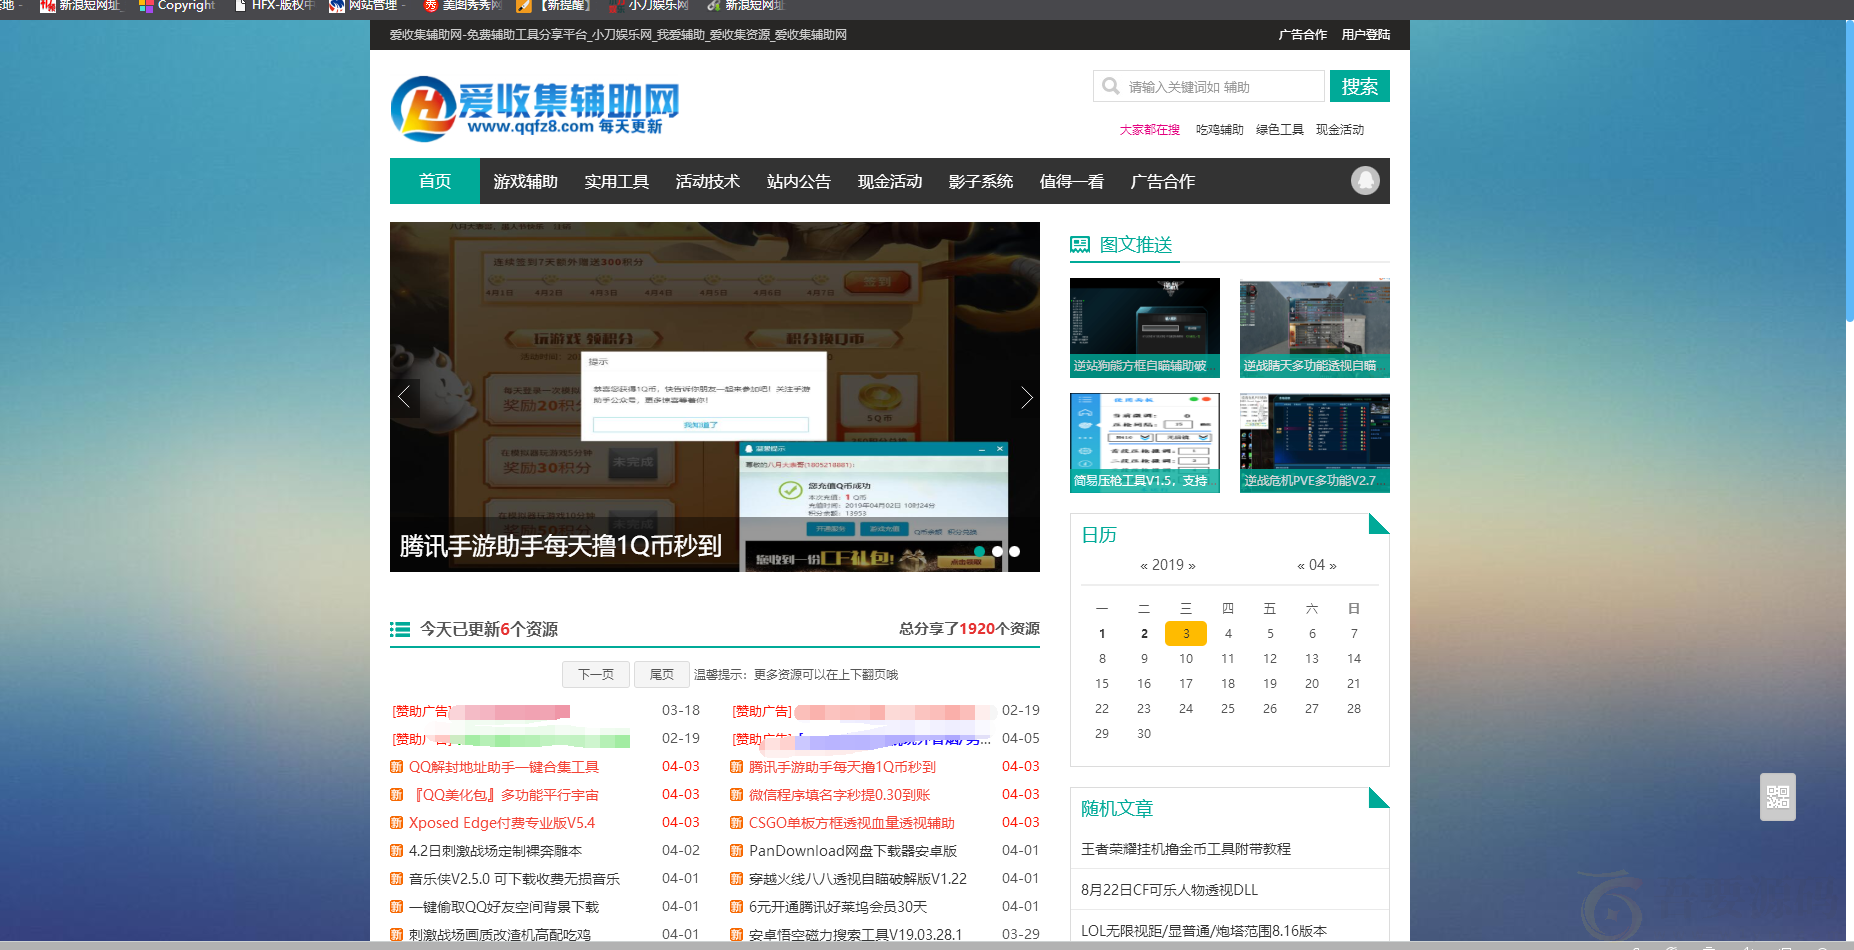The height and width of the screenshot is (950, 1854).
Task: Click the QR code floating icon
Action: click(1777, 797)
